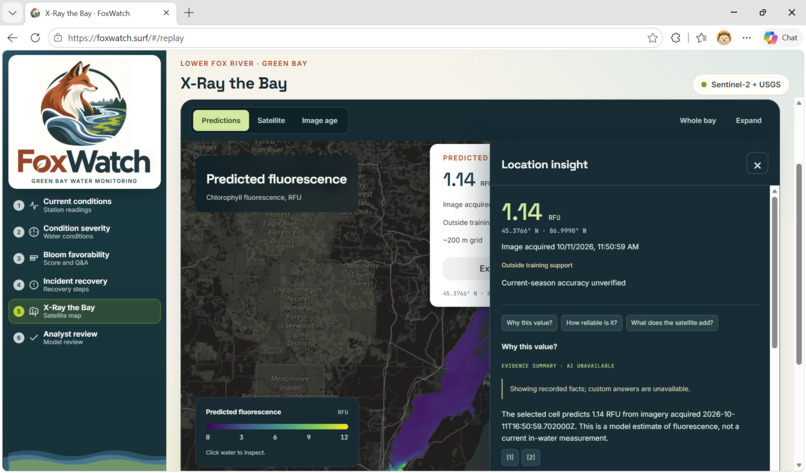Close the X-Ray the Bay browser tab
Image resolution: width=806 pixels, height=473 pixels.
coord(166,13)
